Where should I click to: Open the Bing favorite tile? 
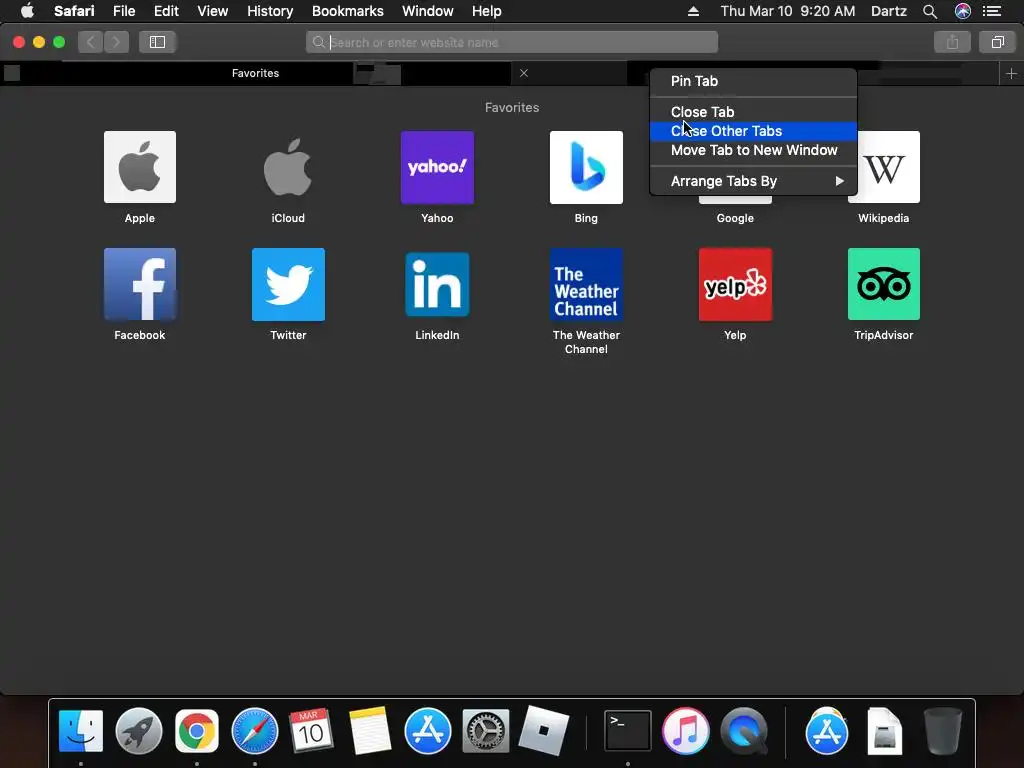coord(586,167)
